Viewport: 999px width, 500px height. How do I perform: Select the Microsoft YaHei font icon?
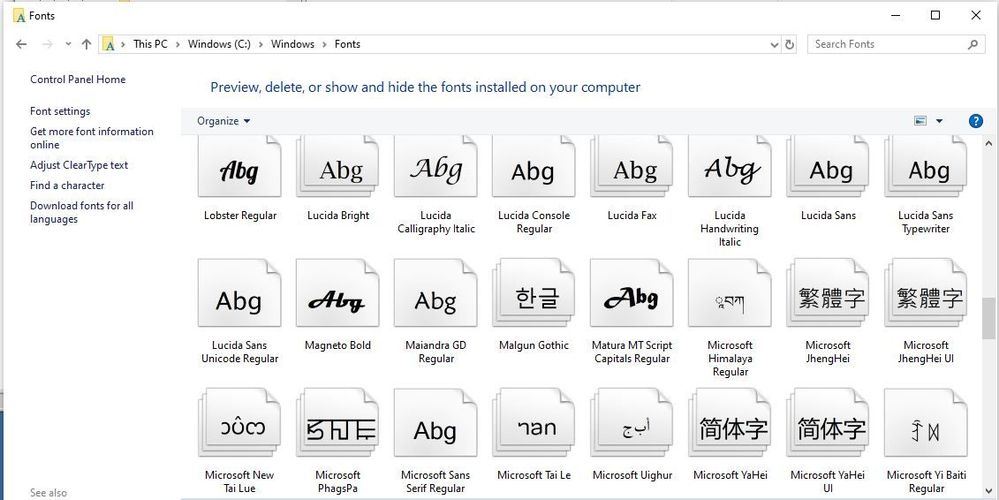point(730,423)
